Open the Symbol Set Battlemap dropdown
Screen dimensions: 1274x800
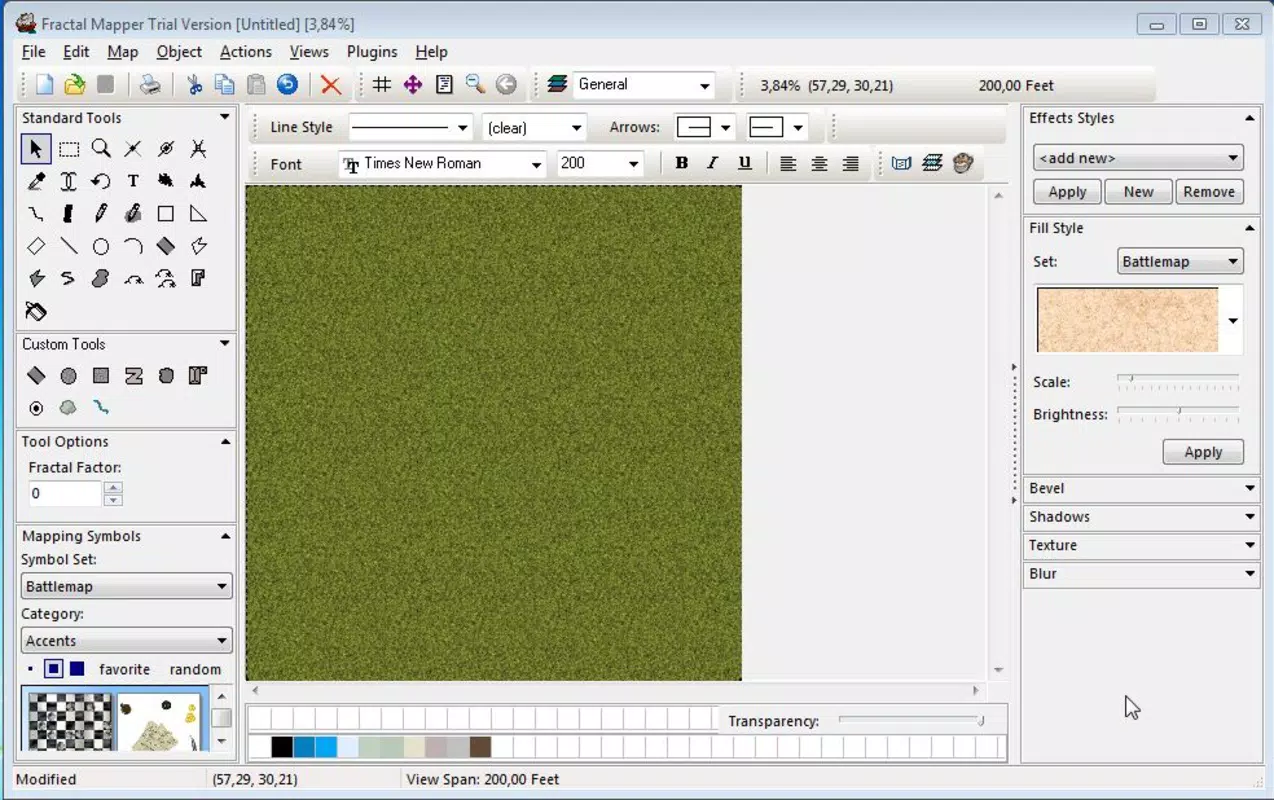pos(126,586)
